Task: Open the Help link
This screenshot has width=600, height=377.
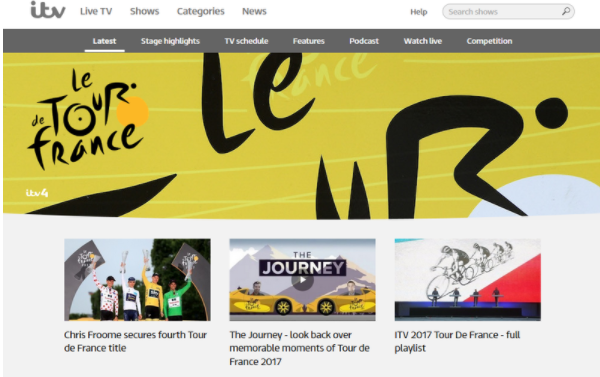Action: coord(419,12)
